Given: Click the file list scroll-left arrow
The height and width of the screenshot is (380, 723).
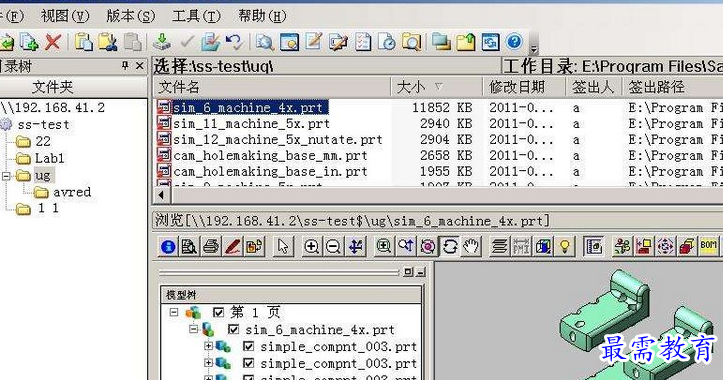Looking at the screenshot, I should 161,195.
